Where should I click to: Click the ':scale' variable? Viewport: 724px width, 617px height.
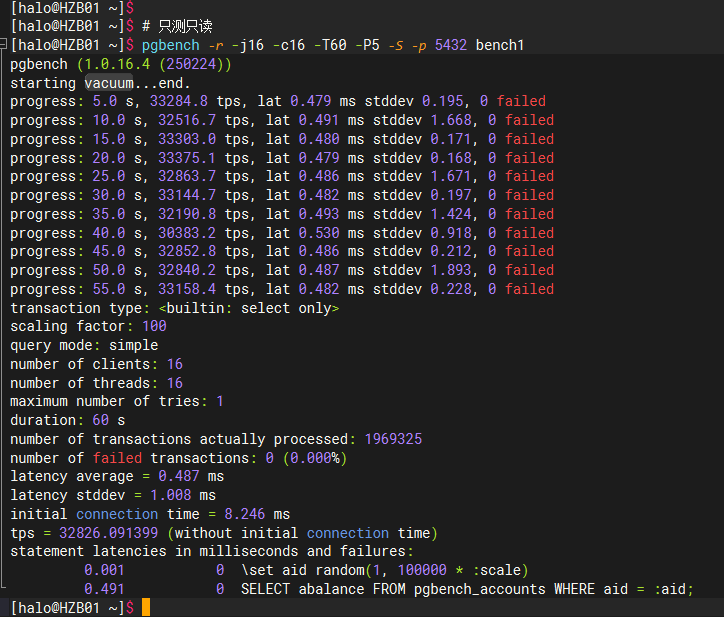point(496,570)
